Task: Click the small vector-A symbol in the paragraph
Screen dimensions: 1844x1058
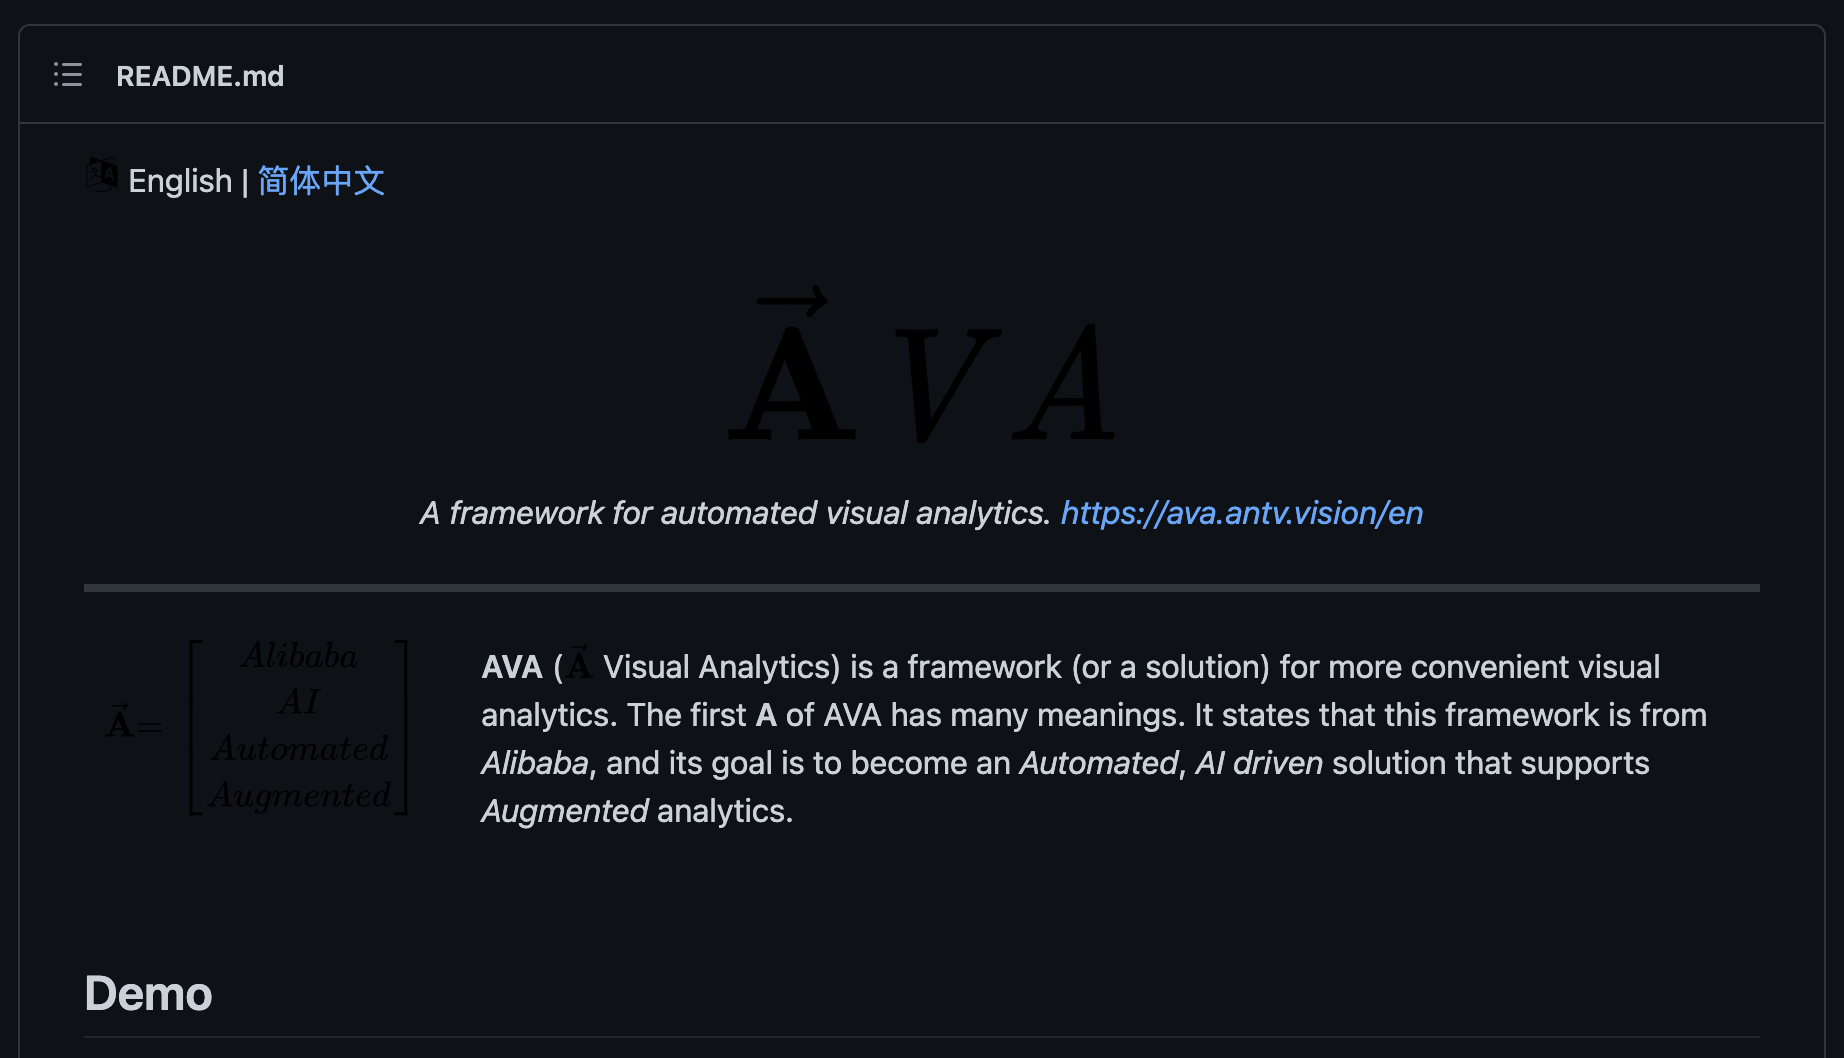Action: pos(578,663)
